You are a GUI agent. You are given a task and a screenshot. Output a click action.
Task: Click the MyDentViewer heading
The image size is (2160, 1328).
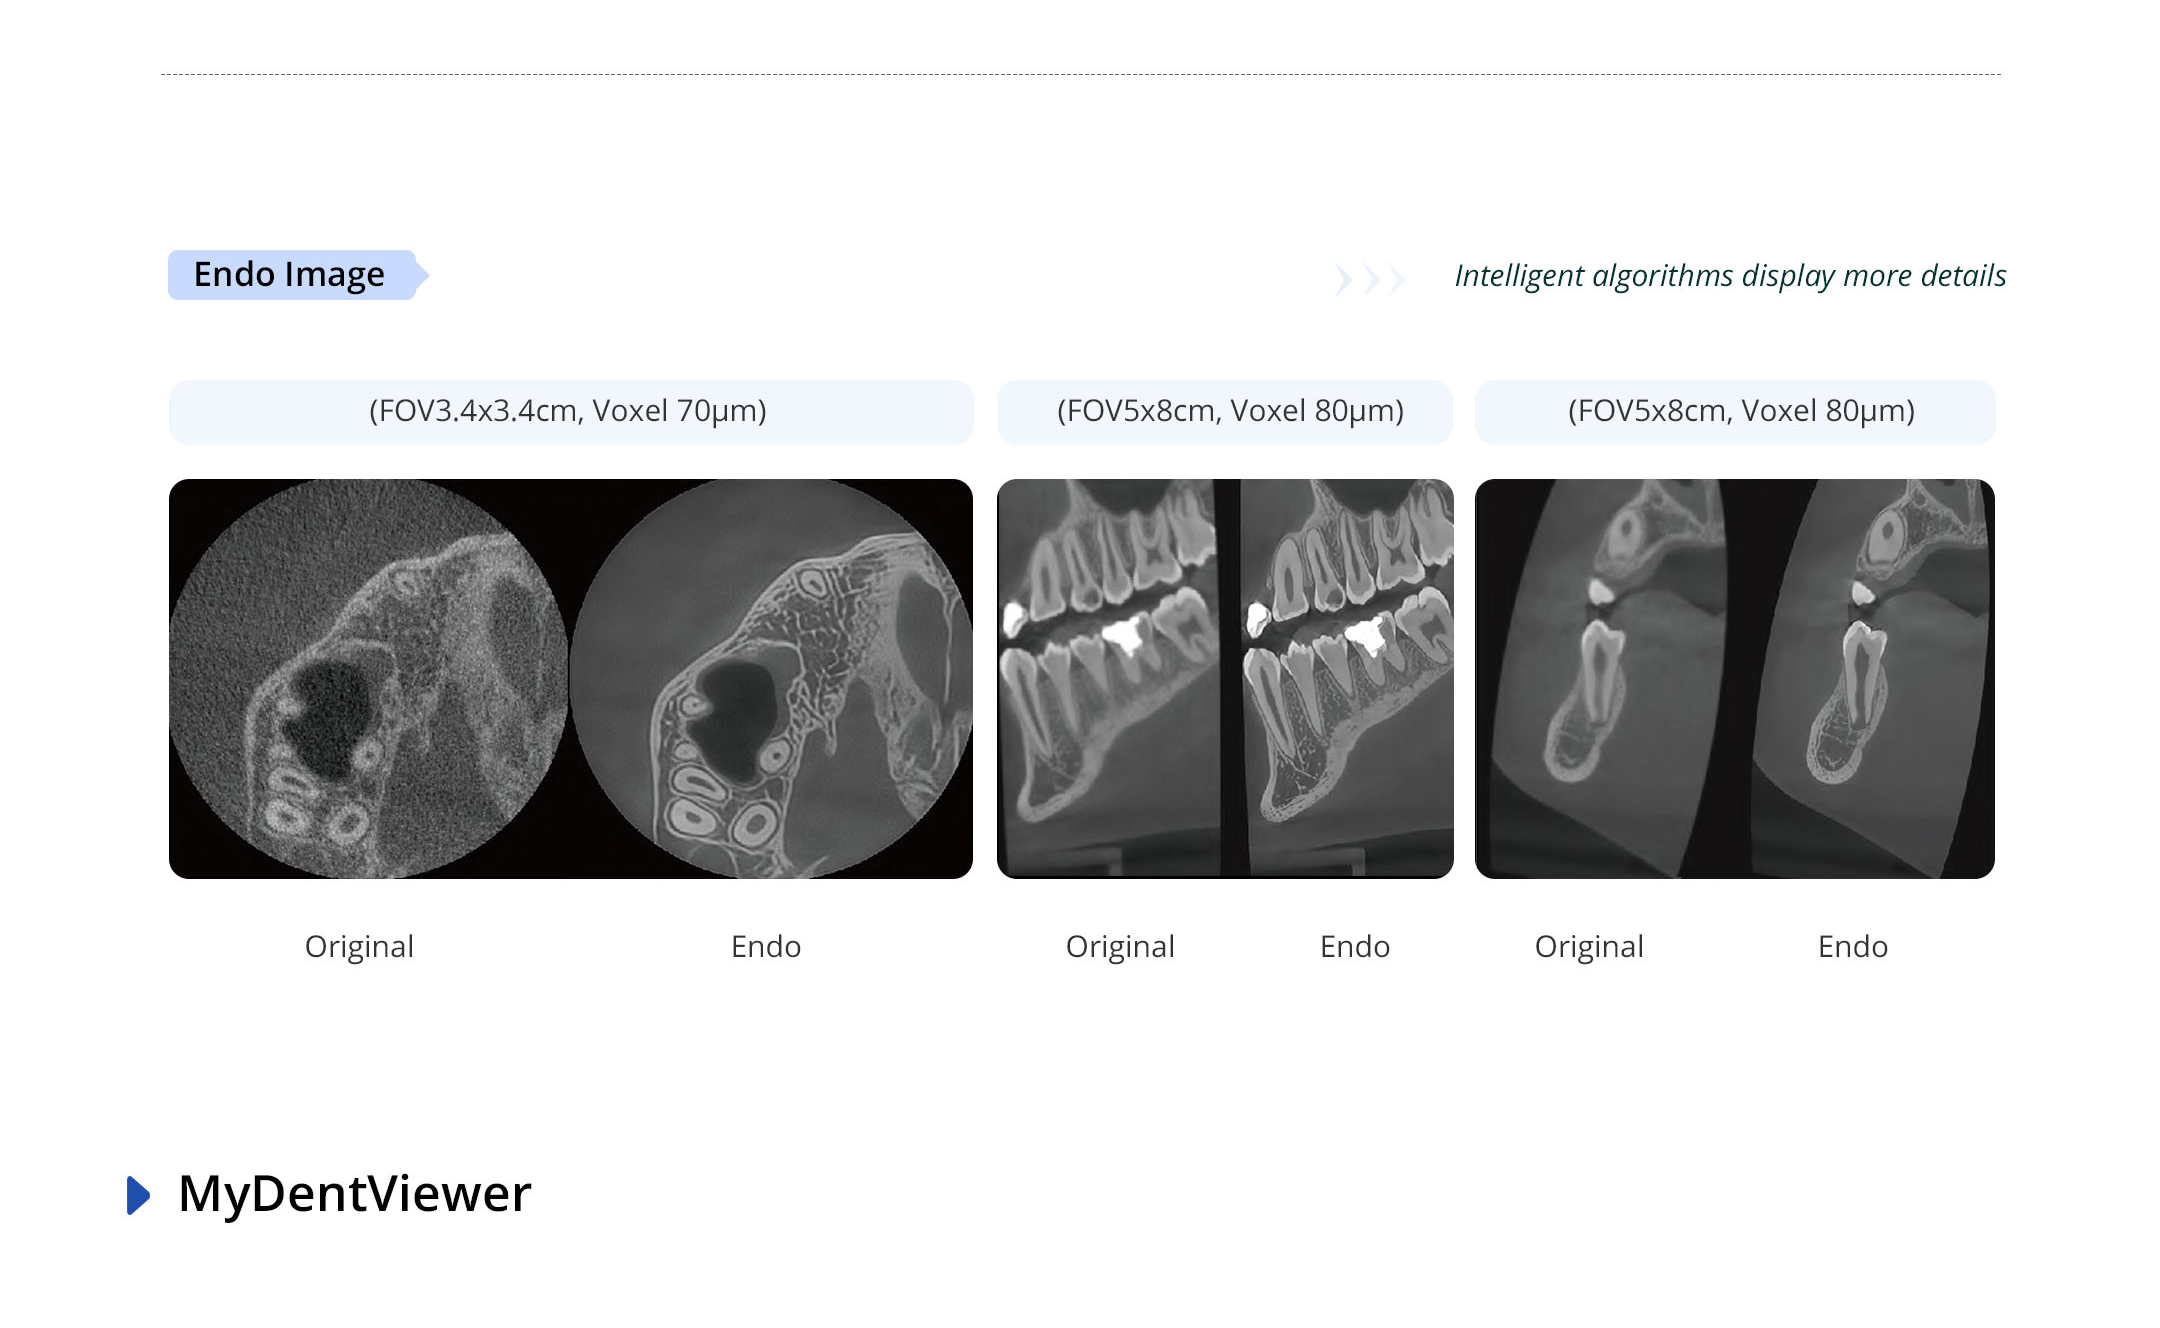(355, 1194)
